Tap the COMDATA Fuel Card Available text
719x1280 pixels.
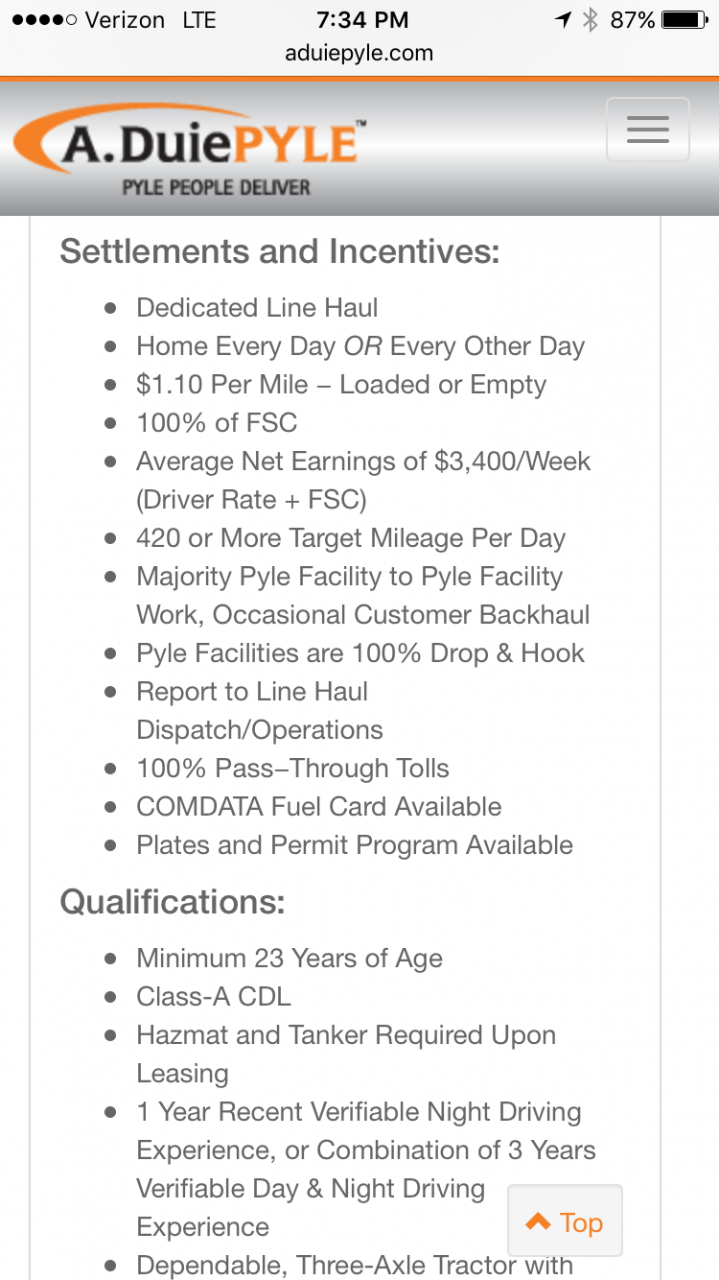(x=319, y=807)
